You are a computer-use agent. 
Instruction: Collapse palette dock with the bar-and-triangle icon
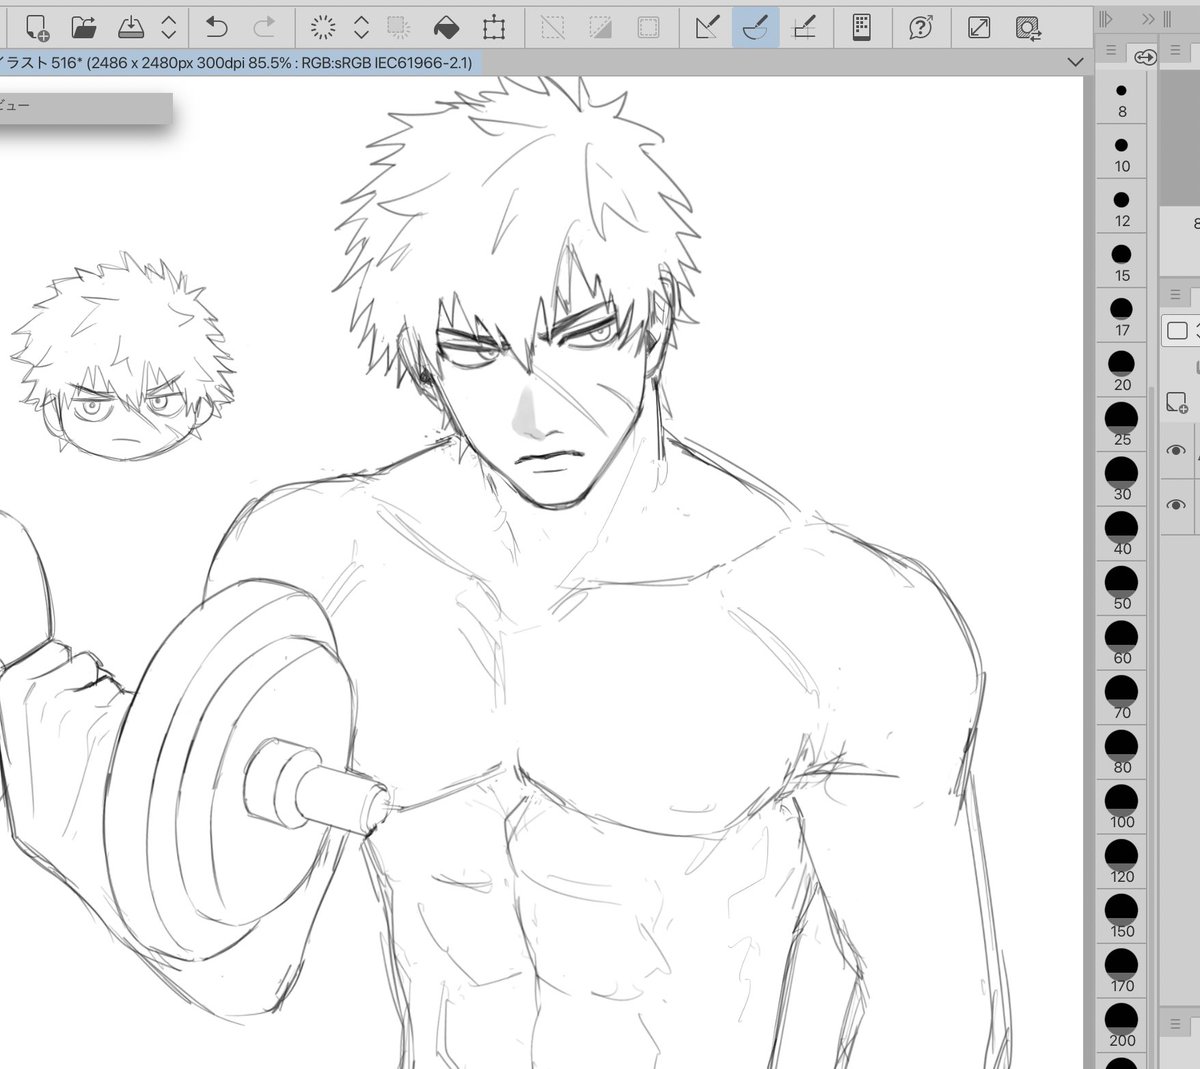tap(1105, 19)
